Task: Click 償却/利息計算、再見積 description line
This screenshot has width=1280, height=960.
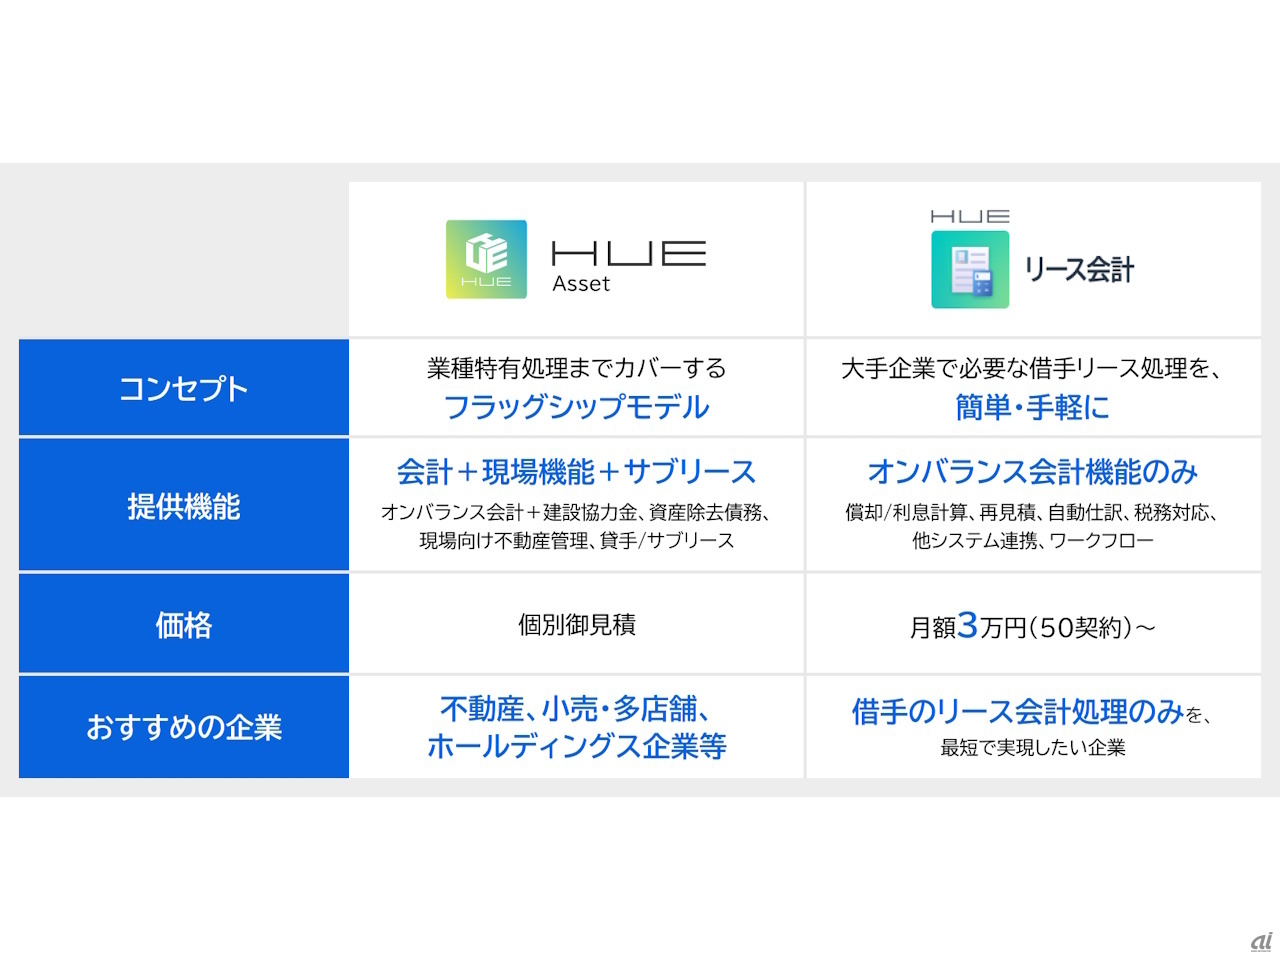Action: [x=1032, y=512]
